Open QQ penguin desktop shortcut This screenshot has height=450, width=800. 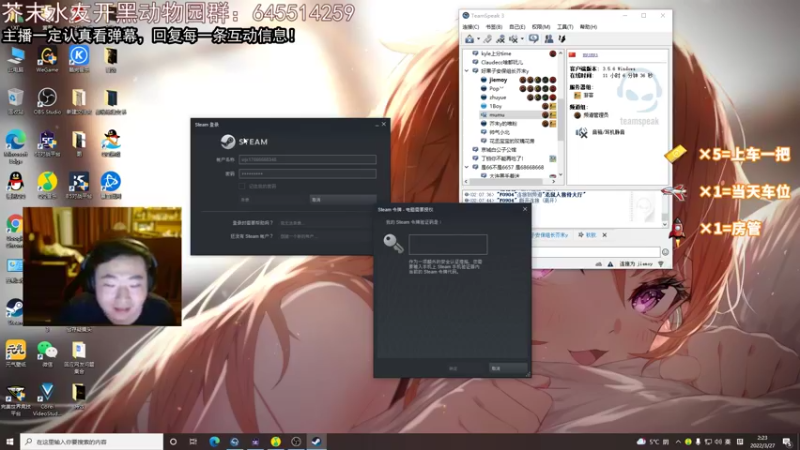pyautogui.click(x=15, y=185)
